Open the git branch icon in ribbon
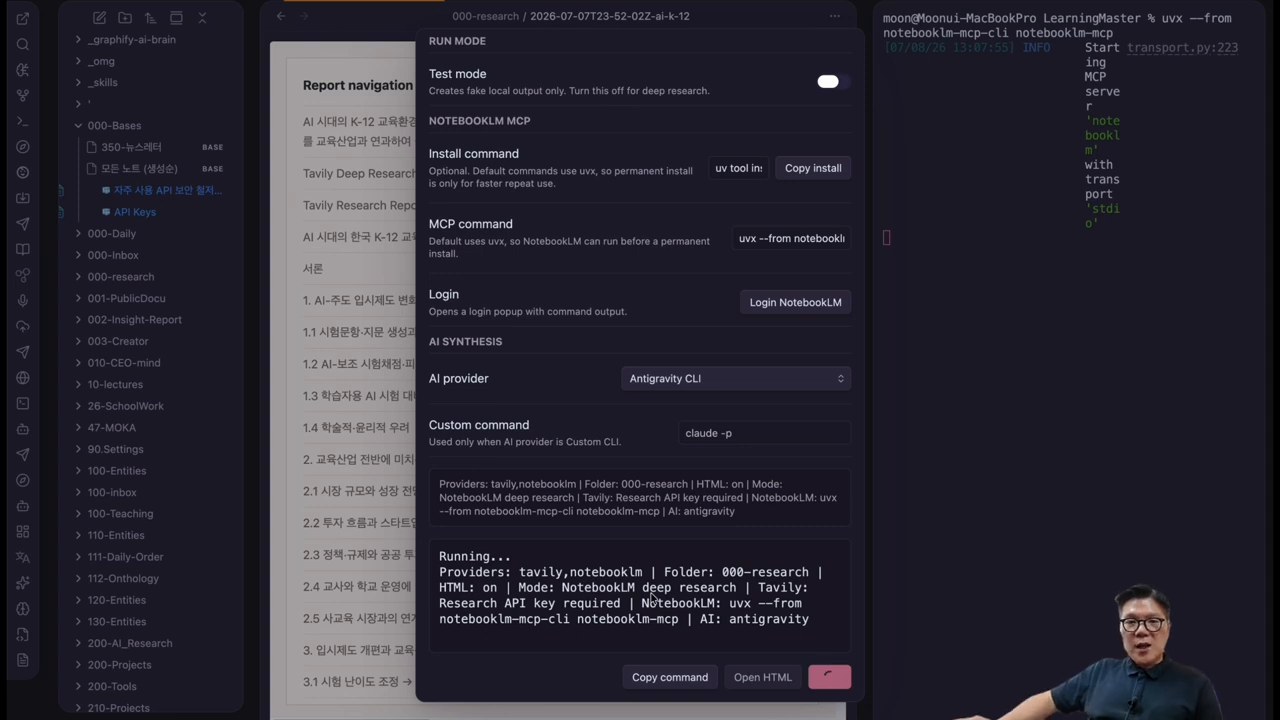Screen dimensions: 1280x720 [23, 96]
